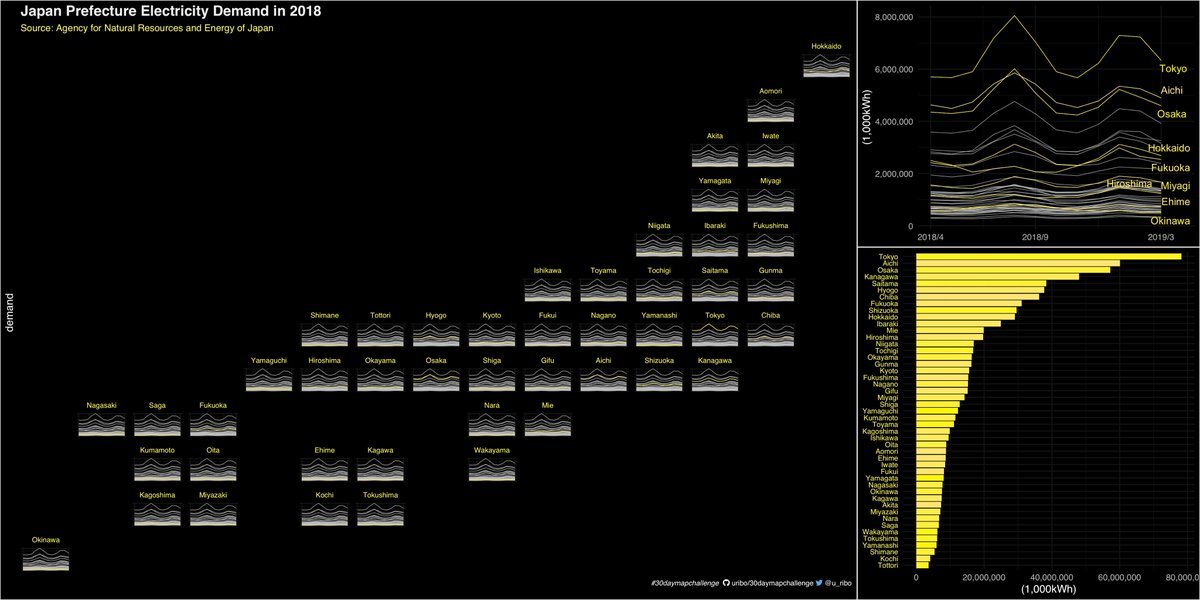
Task: Click the Twitter bird icon in the footer
Action: tap(819, 582)
